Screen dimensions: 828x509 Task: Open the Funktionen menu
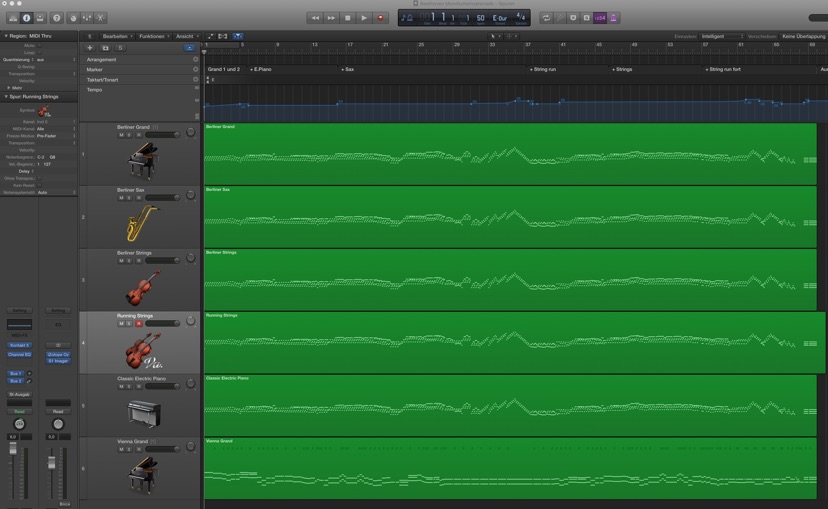click(153, 36)
